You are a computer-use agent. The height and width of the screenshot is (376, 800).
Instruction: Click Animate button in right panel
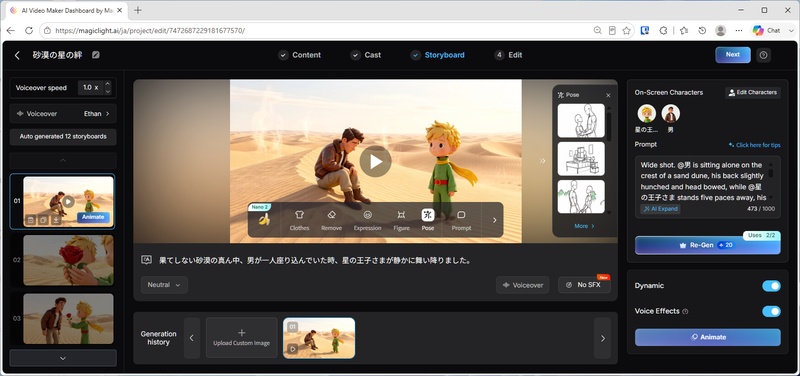pos(708,337)
